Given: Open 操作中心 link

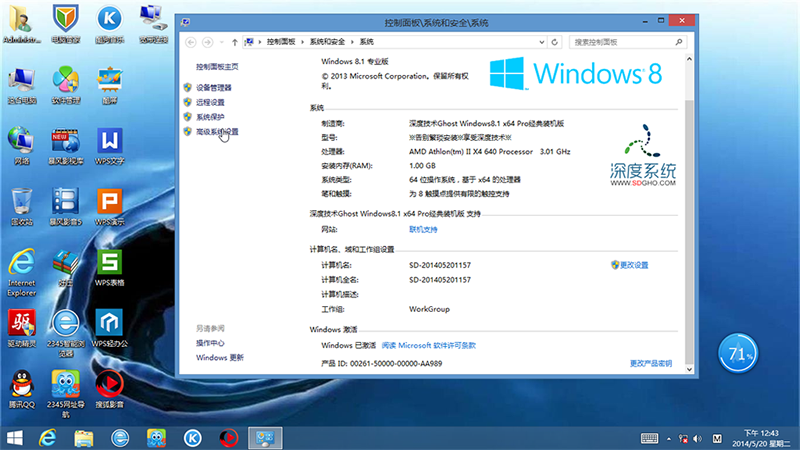Looking at the screenshot, I should pos(210,343).
